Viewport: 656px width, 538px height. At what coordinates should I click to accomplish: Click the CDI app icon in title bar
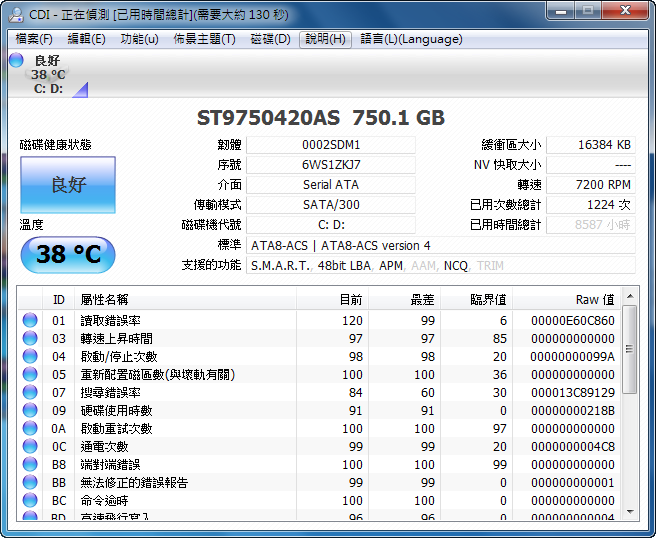17,15
